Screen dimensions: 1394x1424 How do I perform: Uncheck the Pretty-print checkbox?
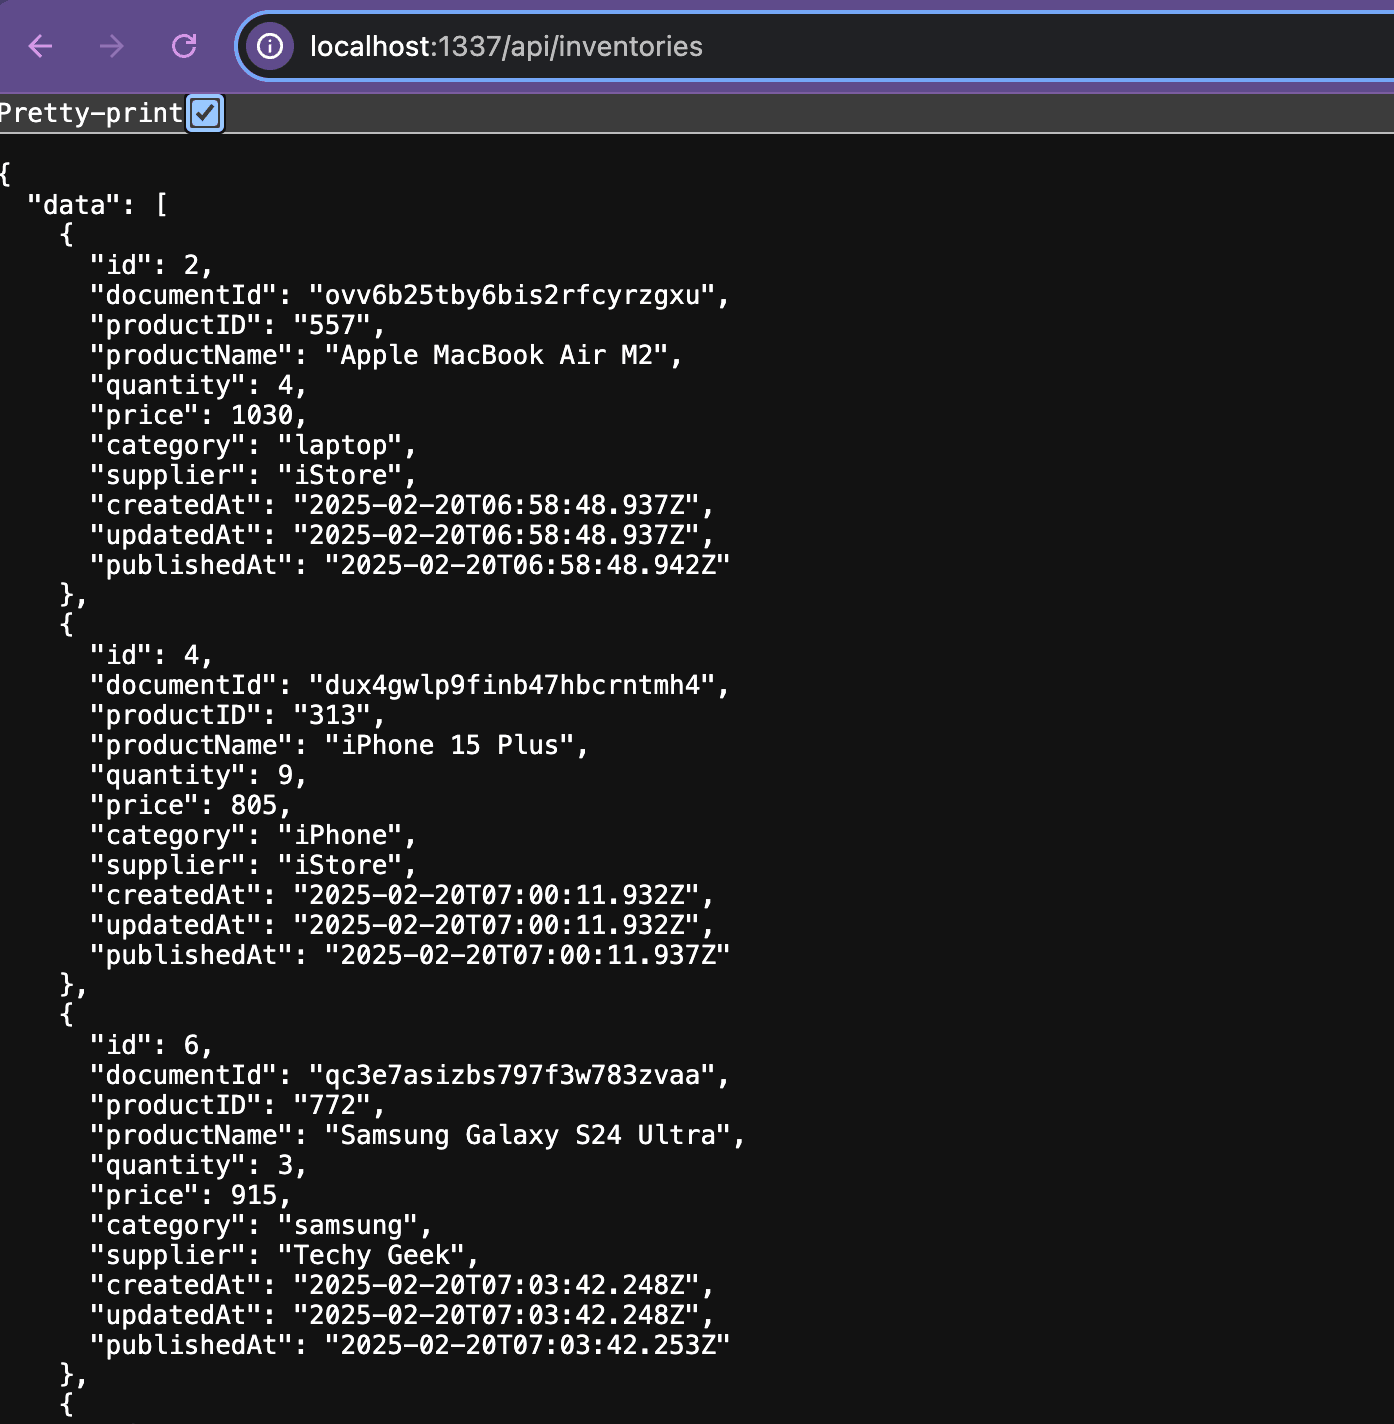(205, 113)
